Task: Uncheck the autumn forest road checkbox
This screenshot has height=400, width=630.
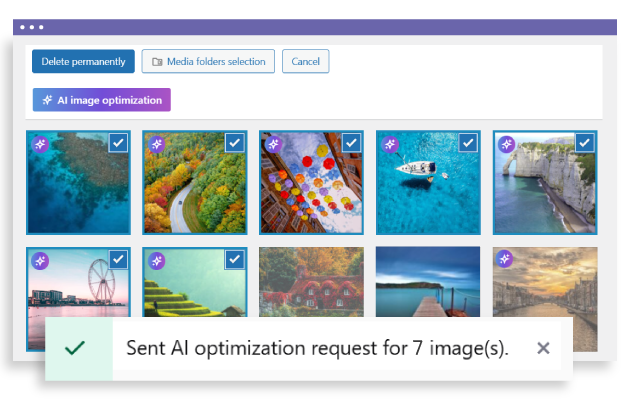Action: click(235, 143)
